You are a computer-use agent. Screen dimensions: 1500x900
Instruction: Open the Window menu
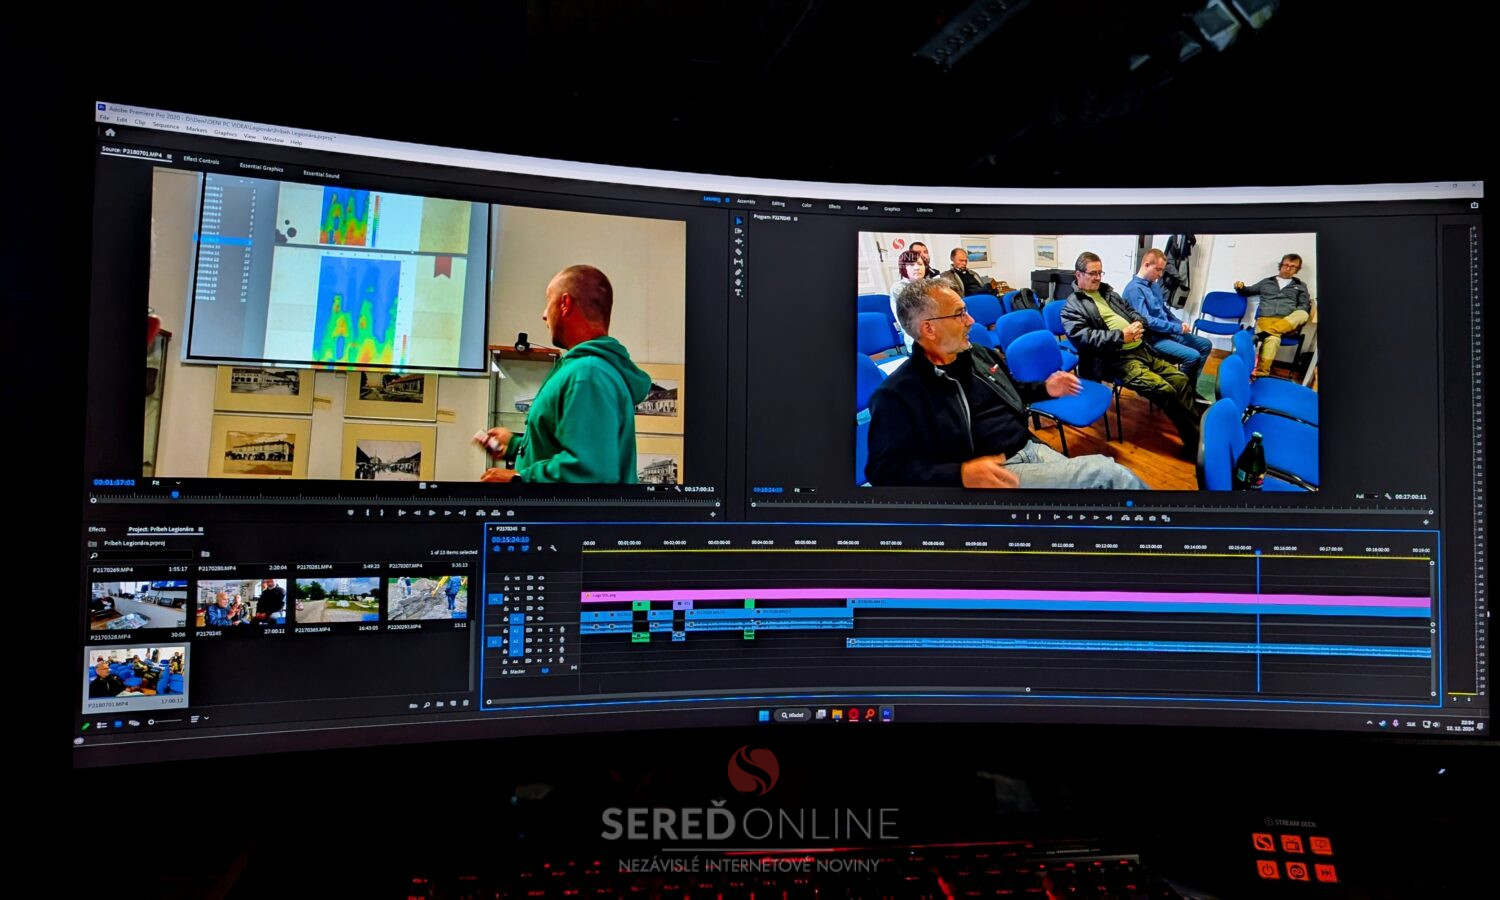[273, 139]
